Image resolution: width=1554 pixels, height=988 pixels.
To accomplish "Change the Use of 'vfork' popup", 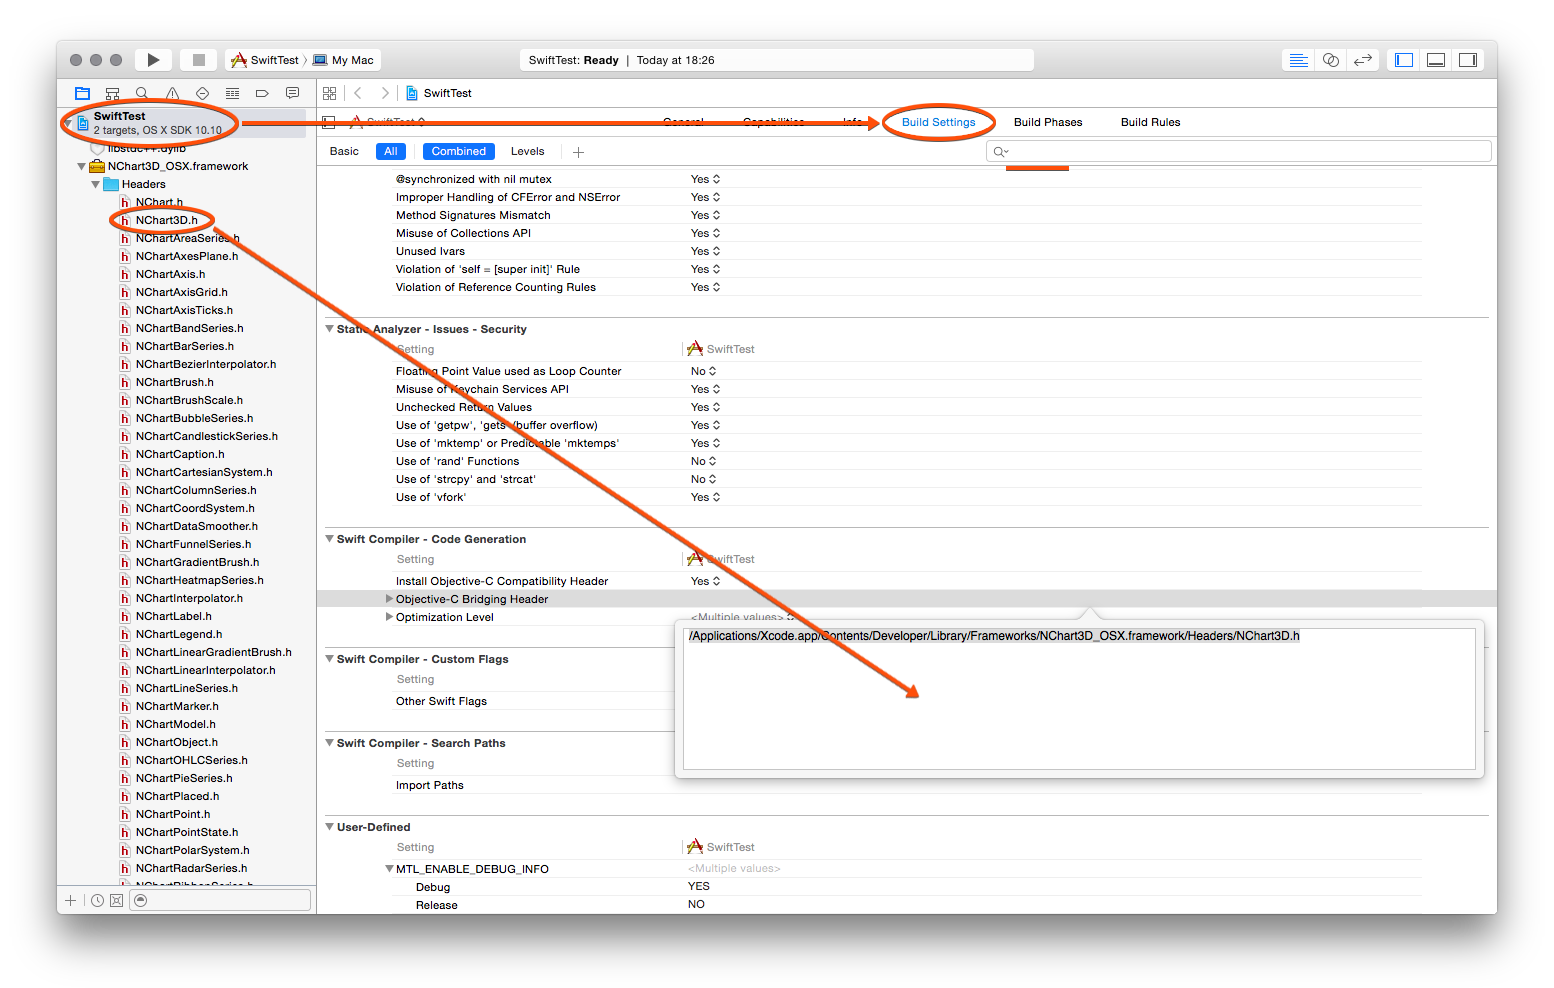I will coord(705,497).
